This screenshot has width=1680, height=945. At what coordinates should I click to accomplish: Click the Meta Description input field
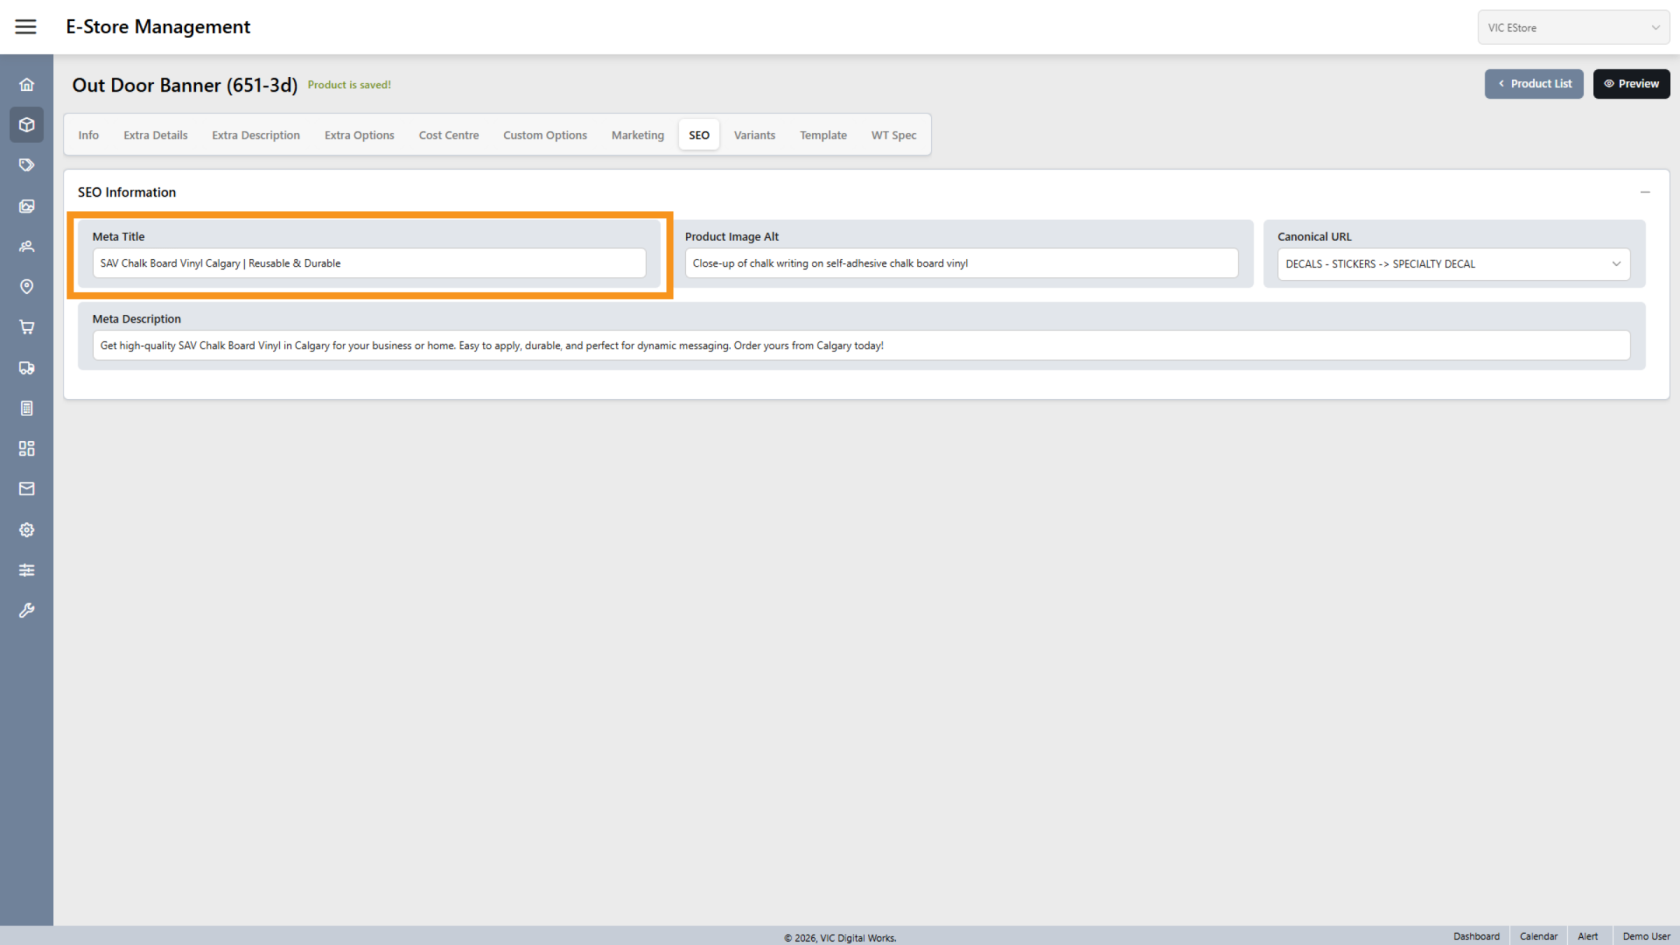point(861,346)
